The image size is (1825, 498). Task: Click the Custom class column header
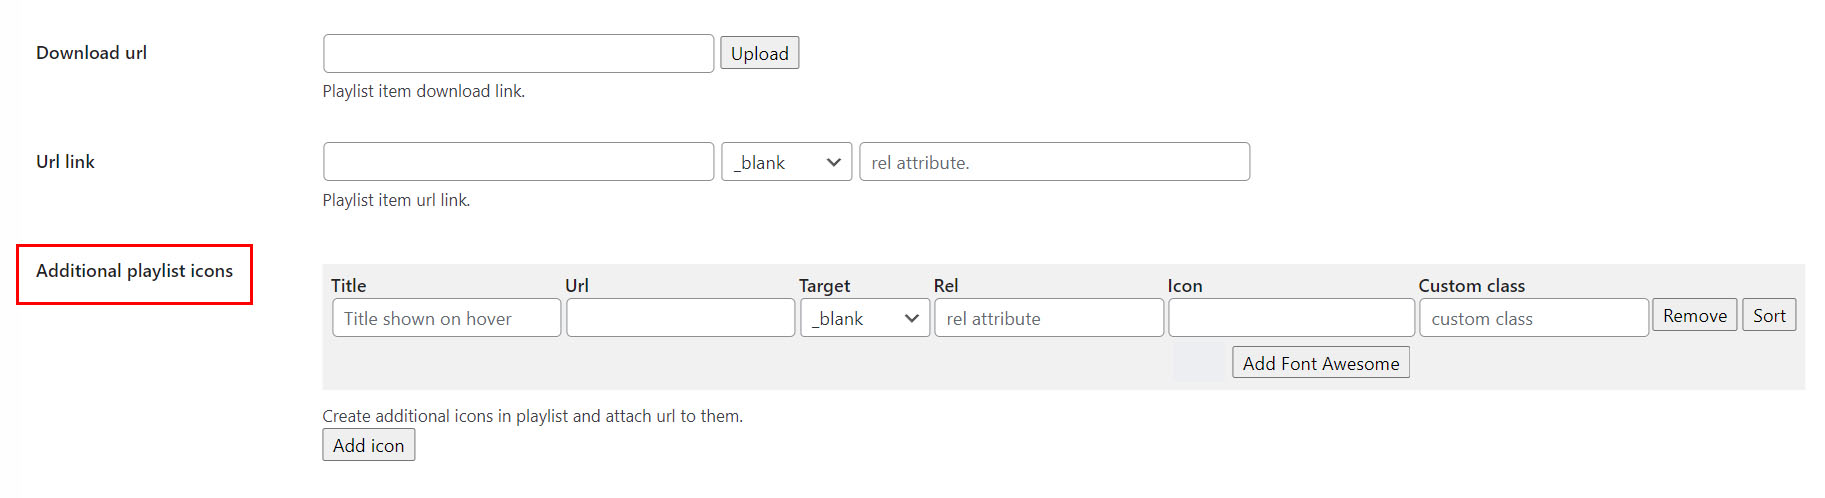(1471, 286)
